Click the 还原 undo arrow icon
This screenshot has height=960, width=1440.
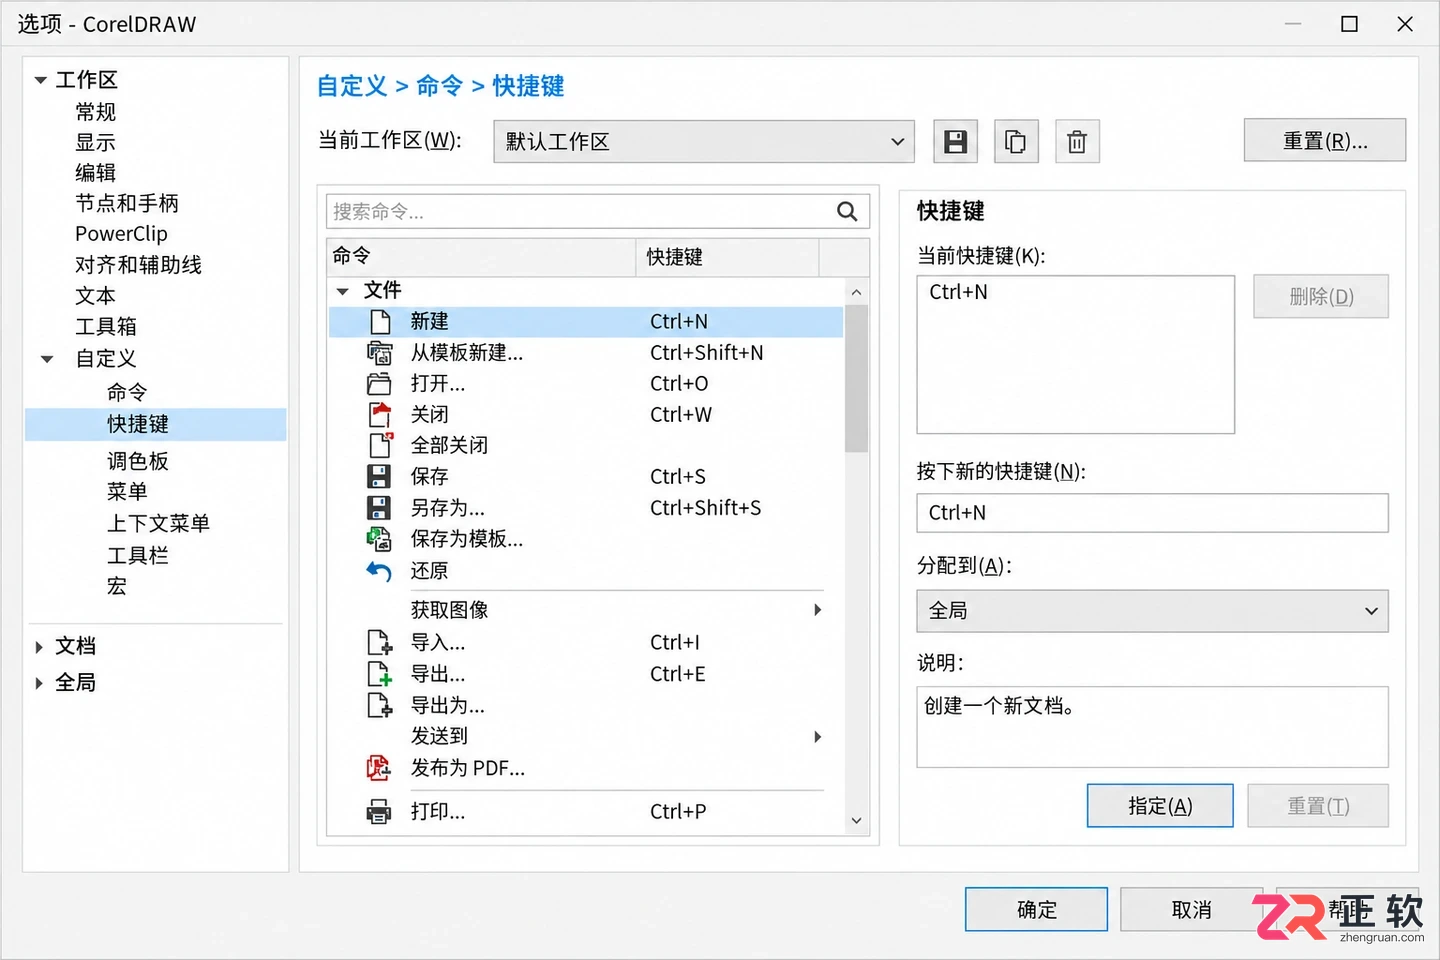[378, 571]
